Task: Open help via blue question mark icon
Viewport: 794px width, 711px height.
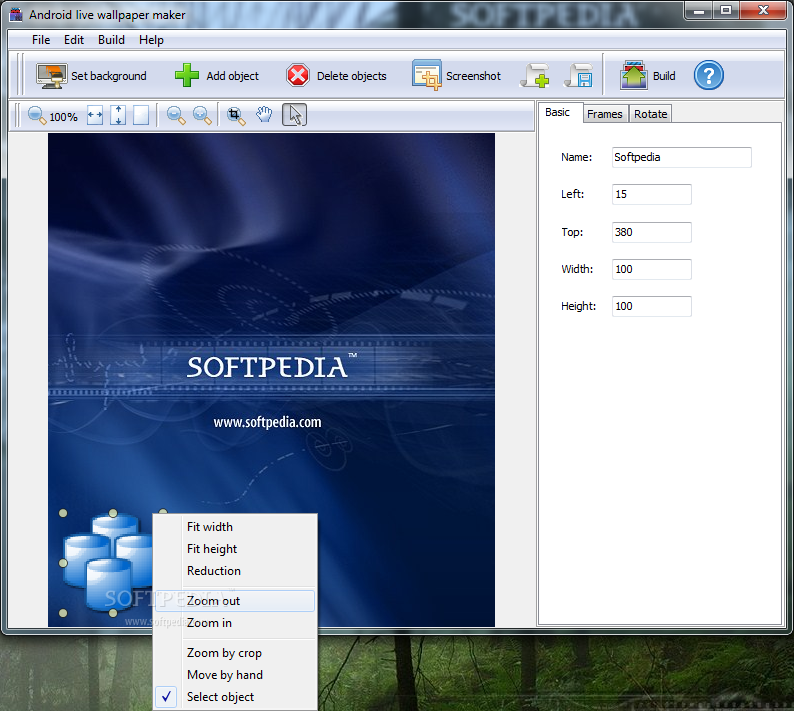Action: tap(708, 75)
